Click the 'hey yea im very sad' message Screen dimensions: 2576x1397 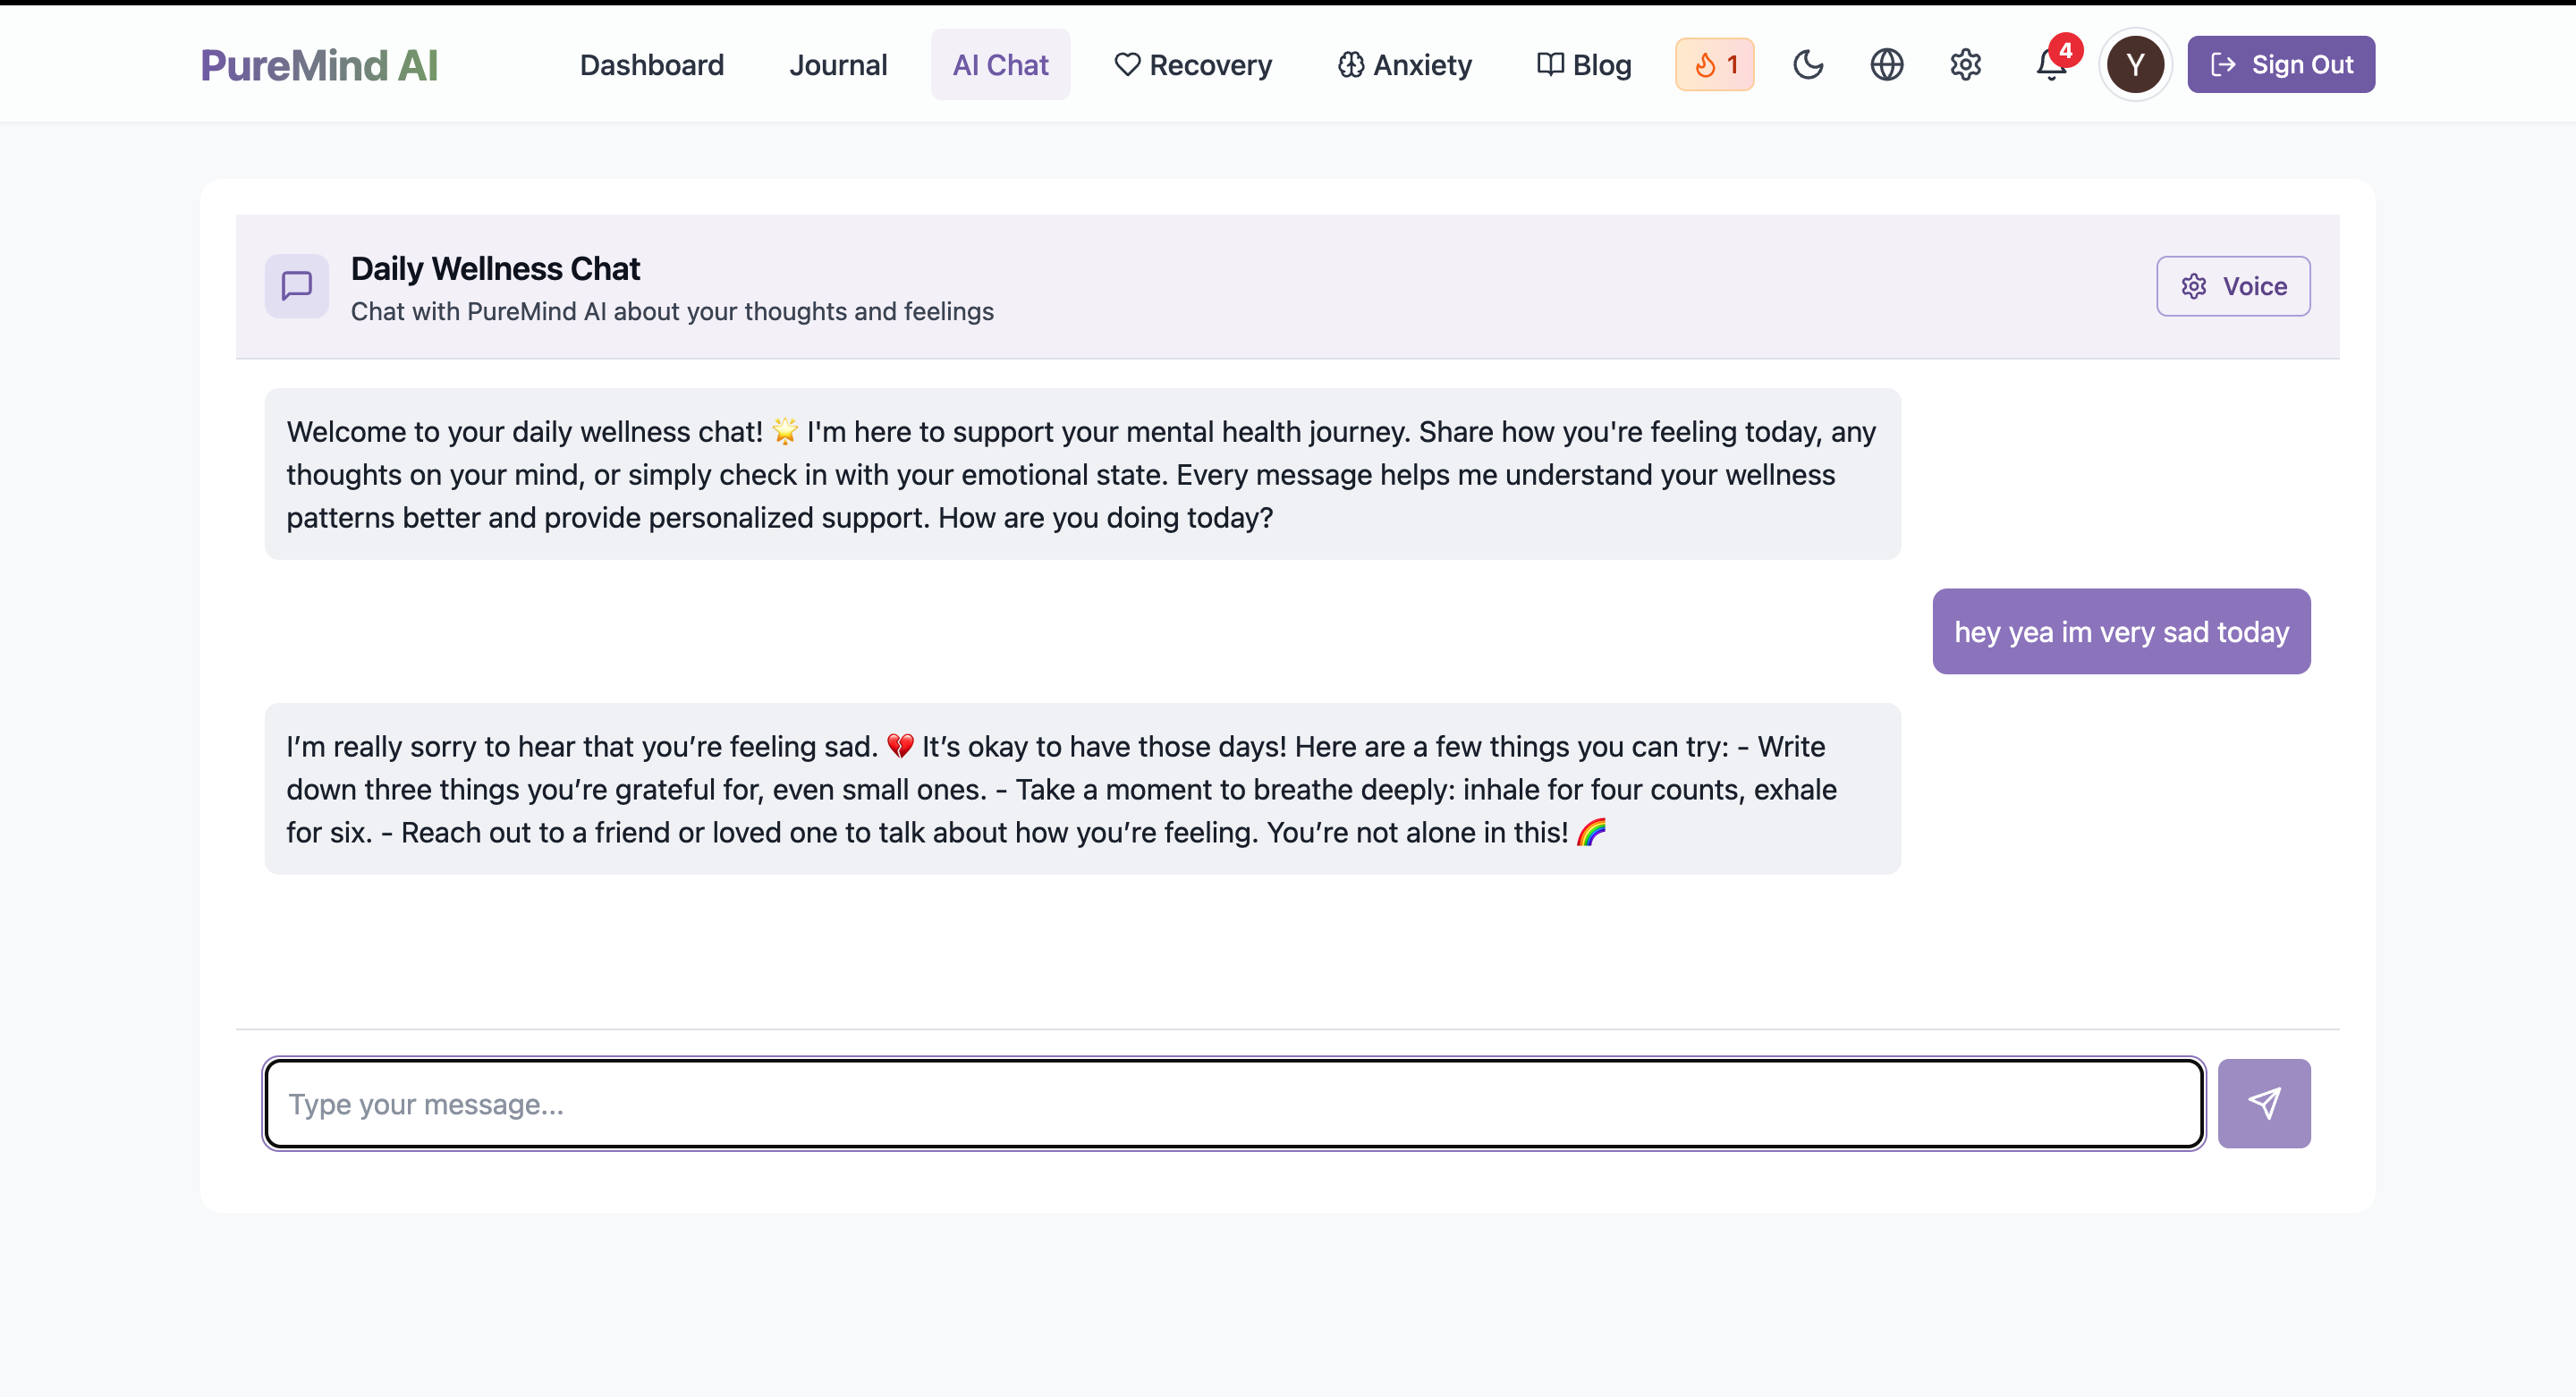(2120, 632)
